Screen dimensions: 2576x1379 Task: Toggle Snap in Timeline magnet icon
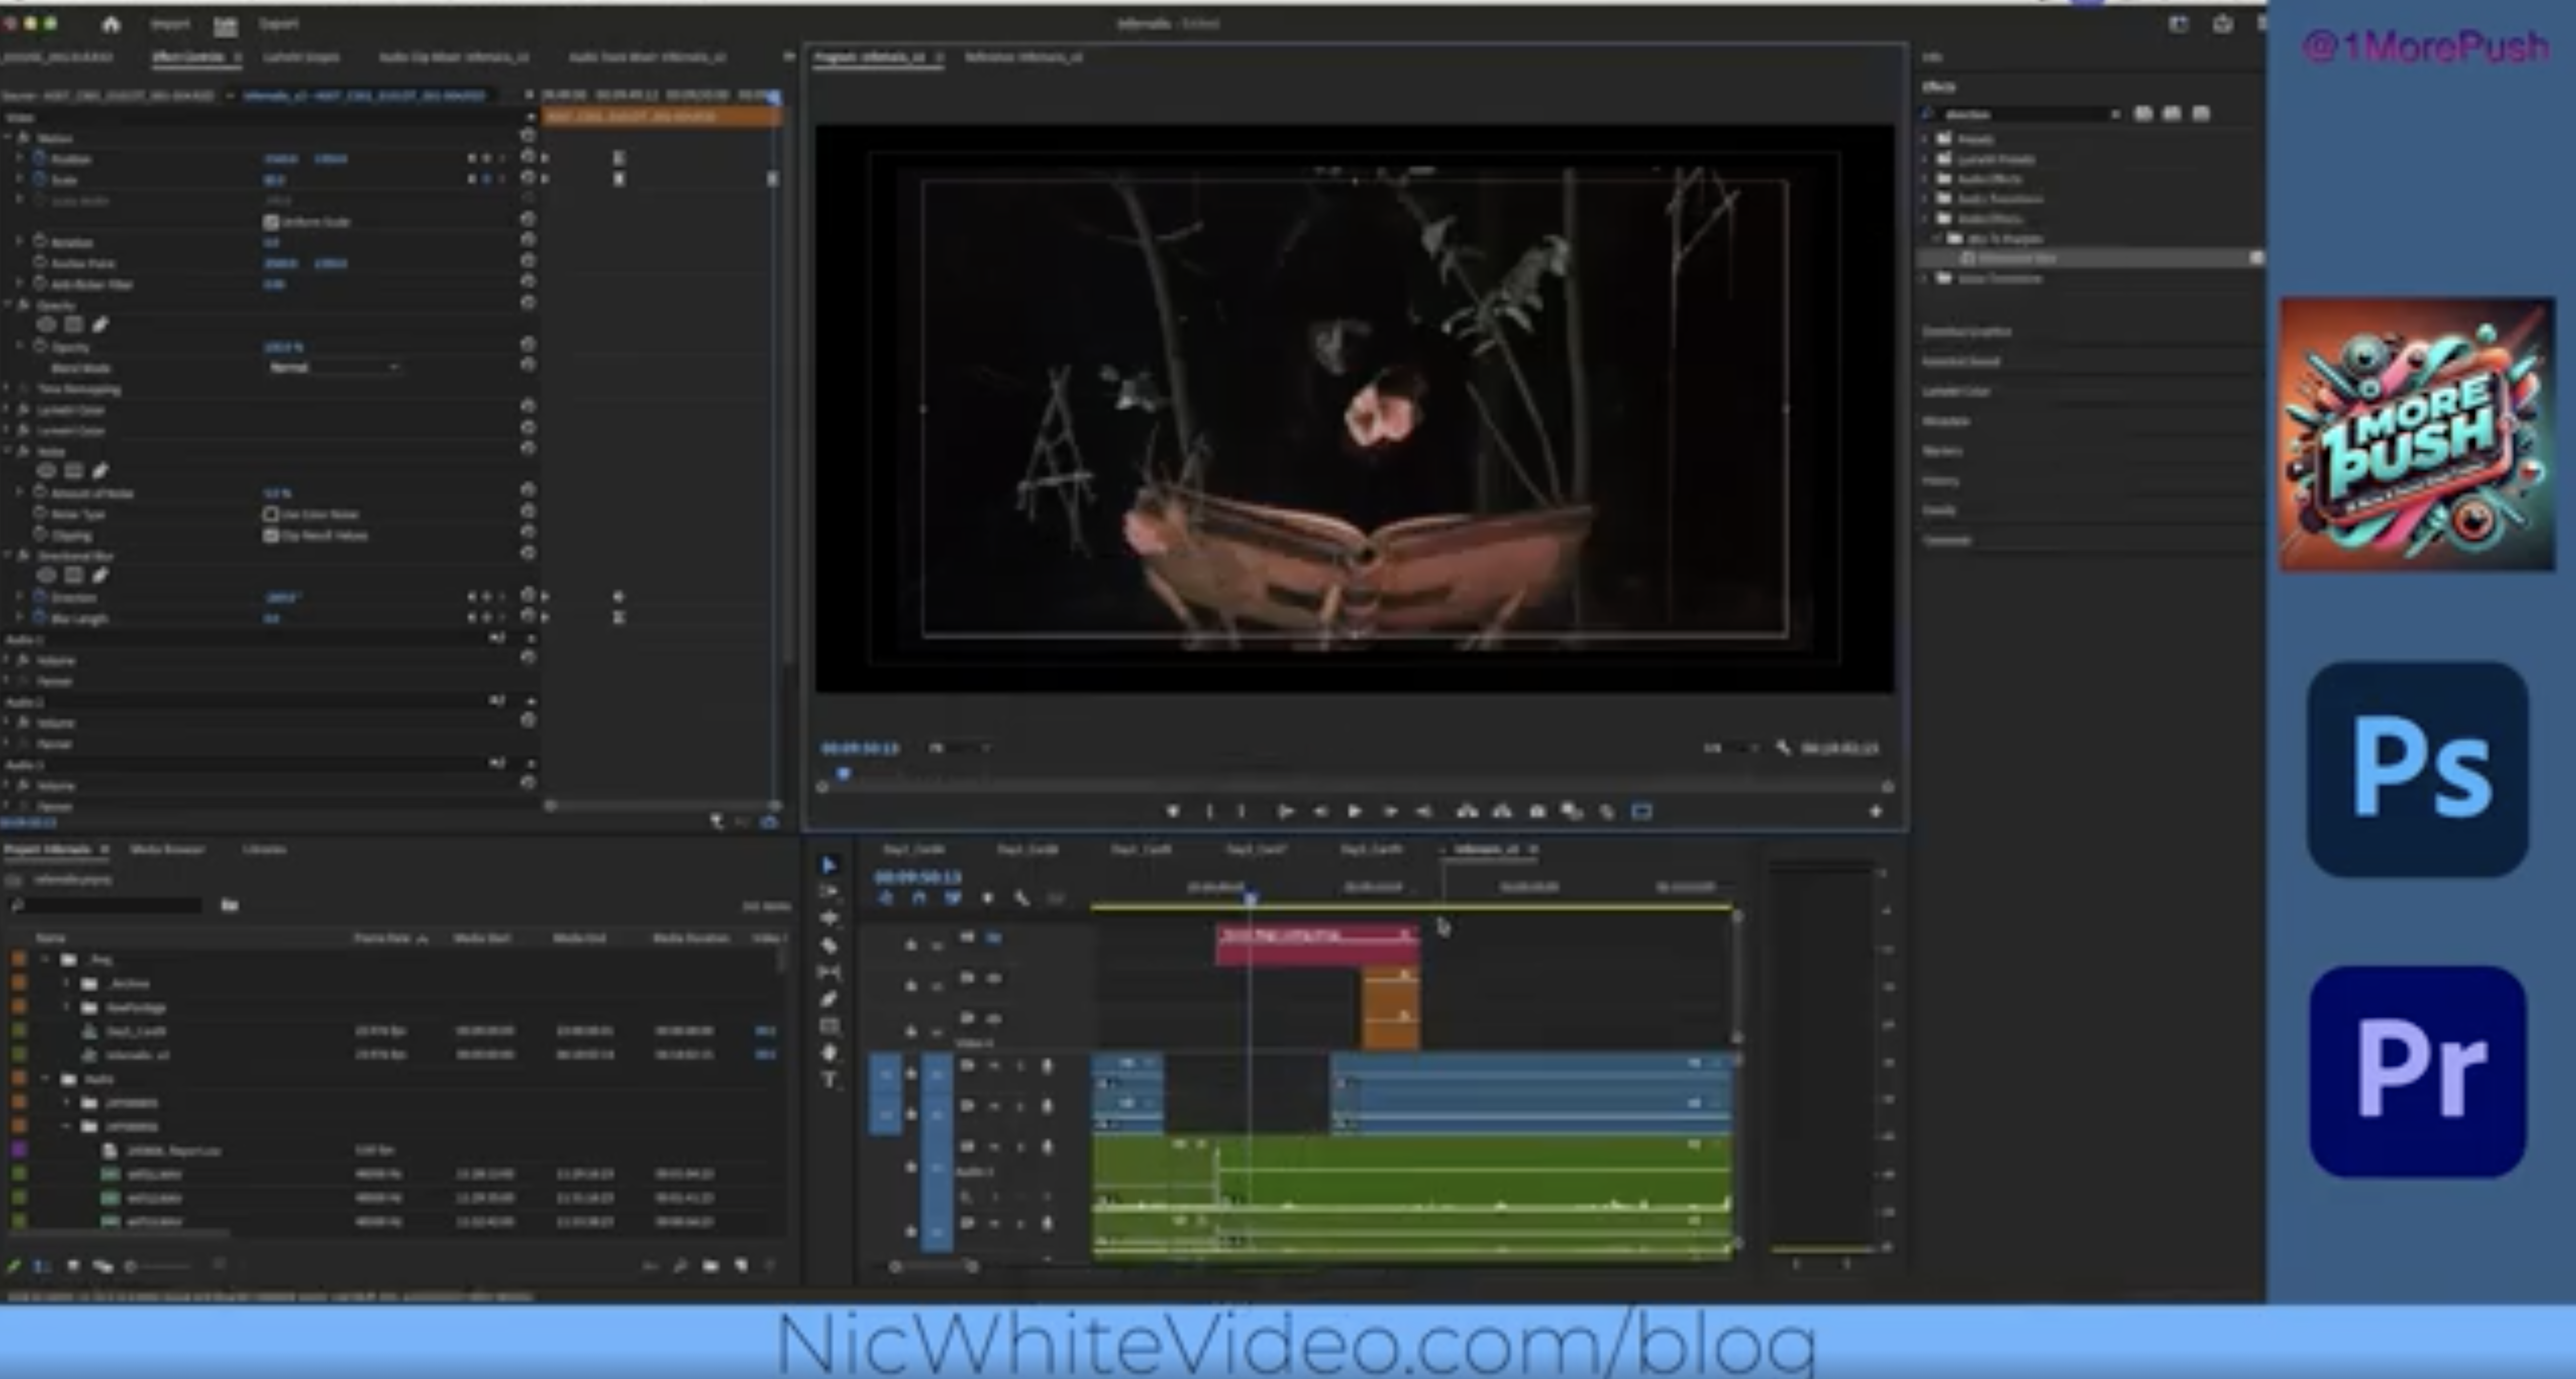pyautogui.click(x=918, y=898)
